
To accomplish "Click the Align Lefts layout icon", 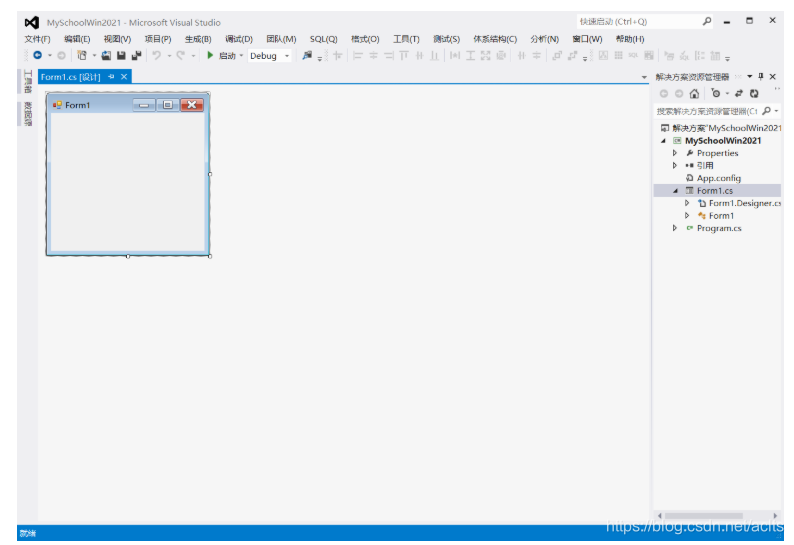I will pos(358,56).
